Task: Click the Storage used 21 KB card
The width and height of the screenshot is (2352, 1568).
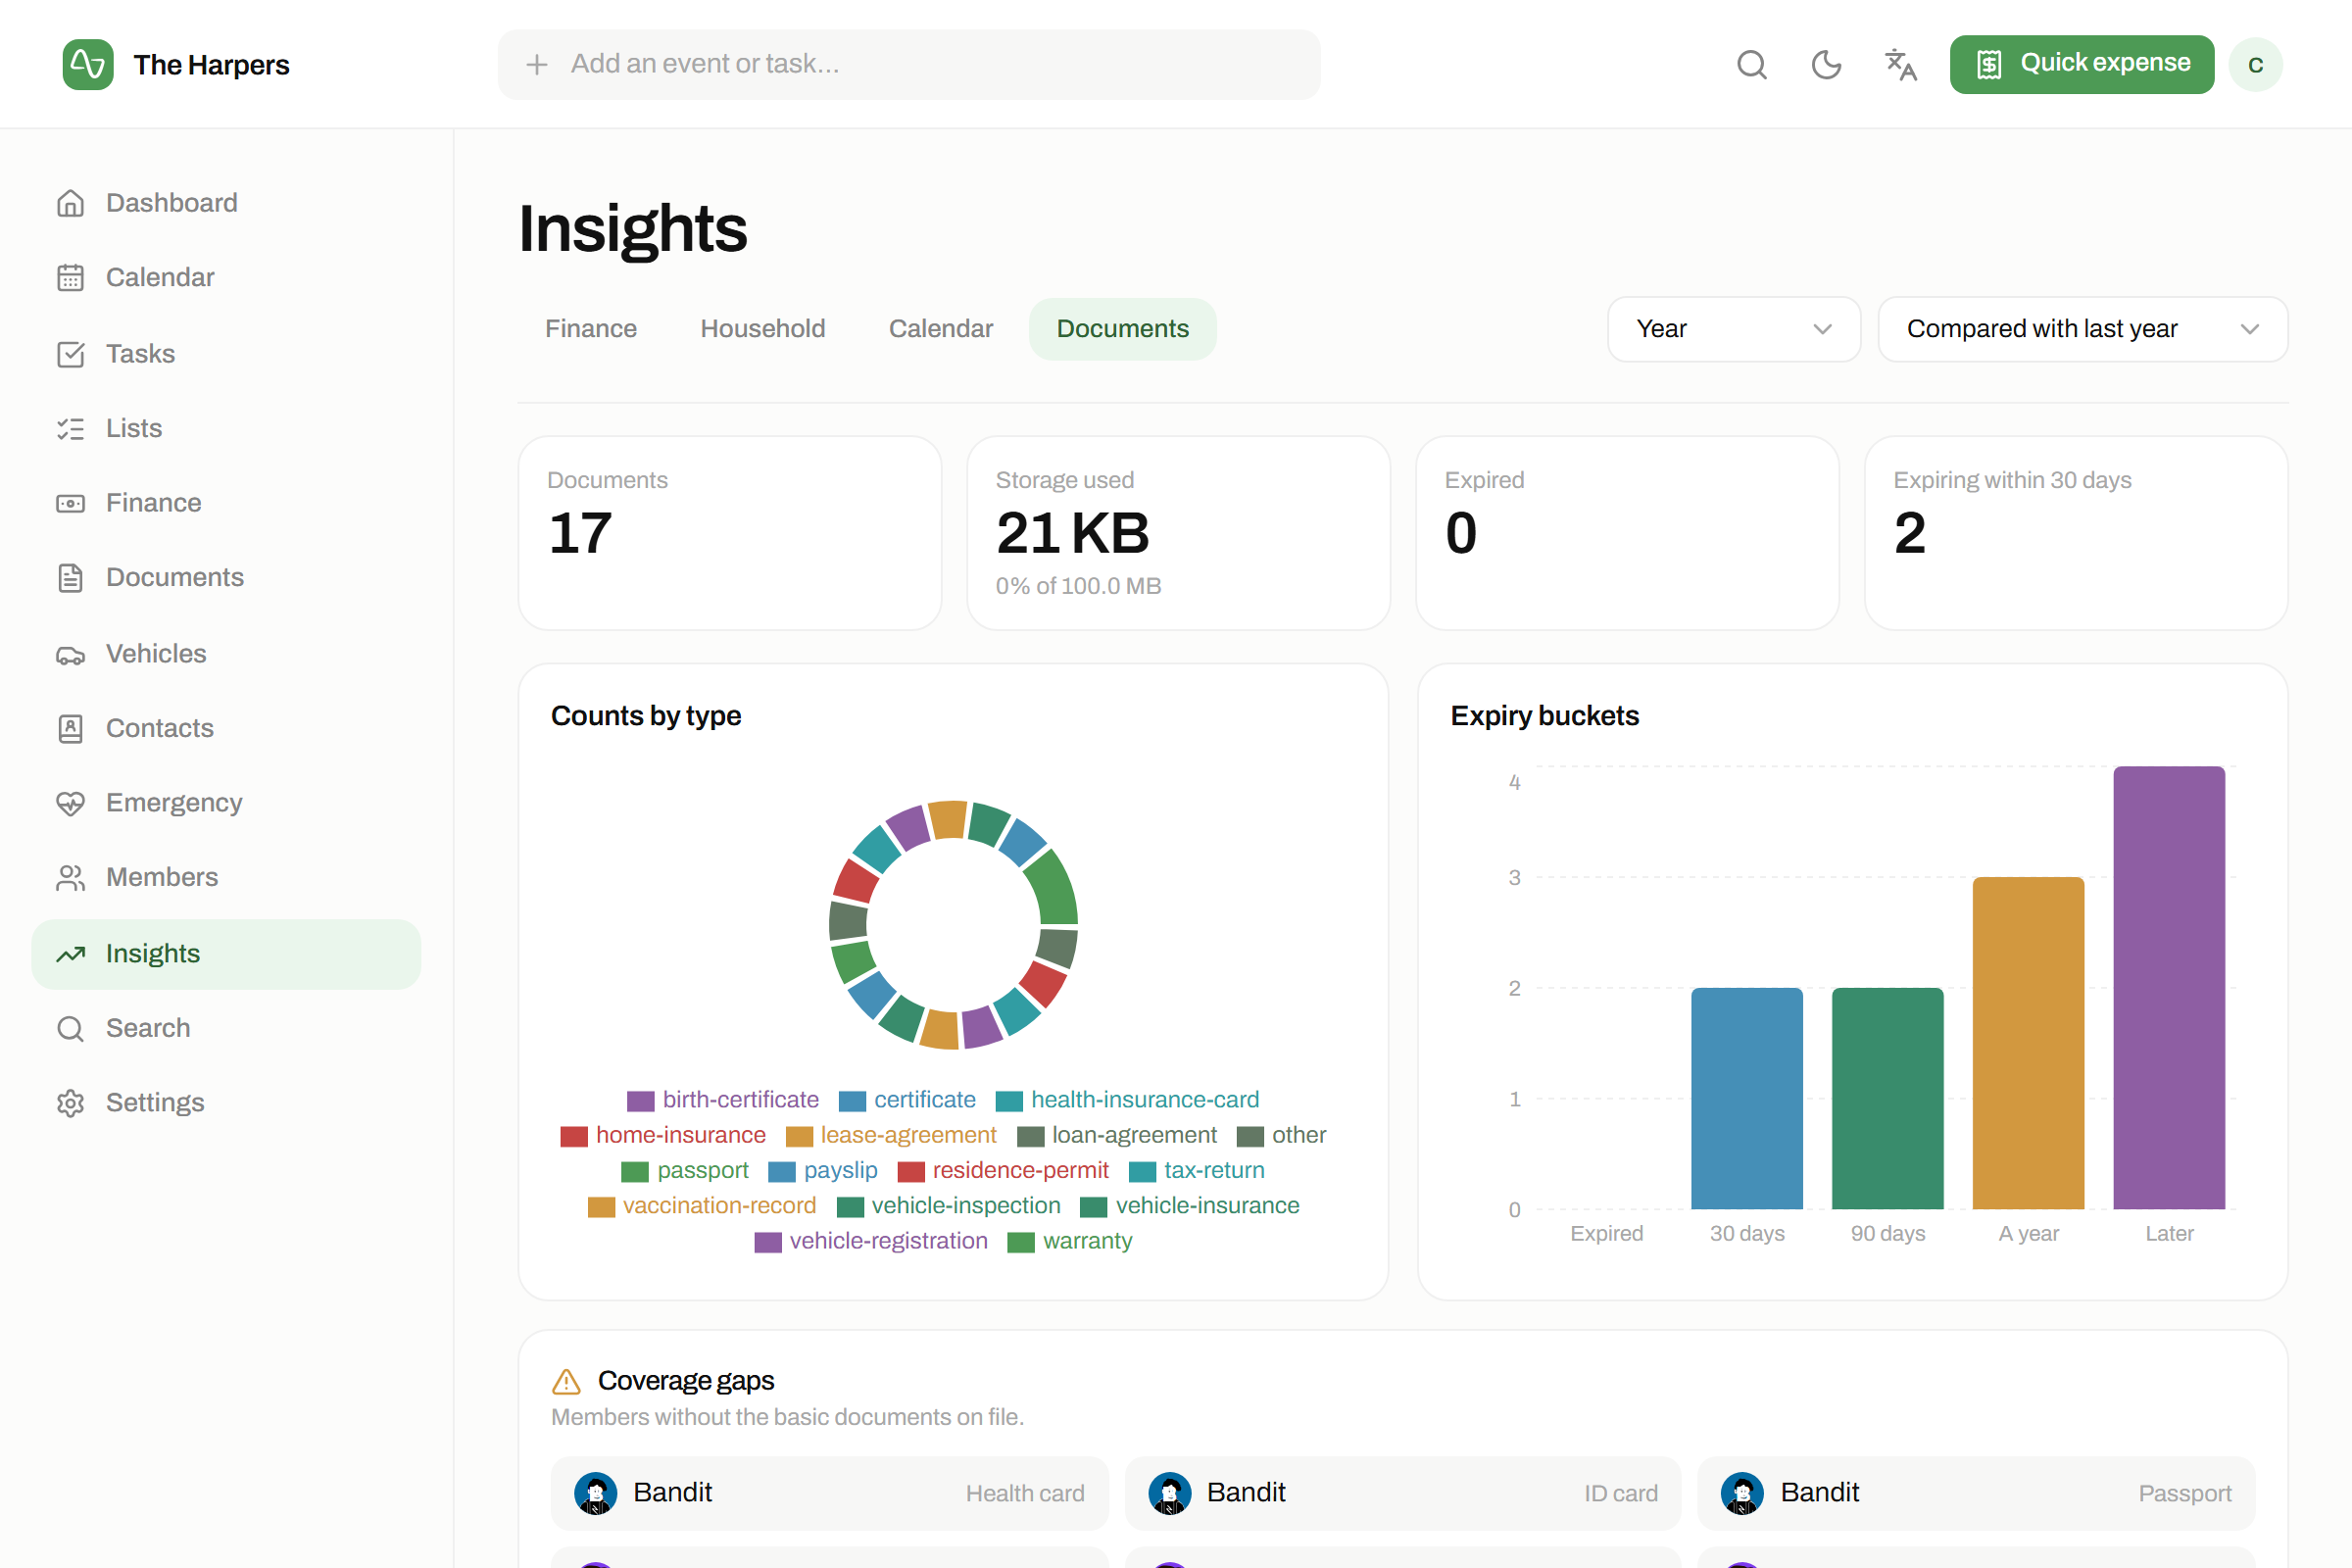Action: click(1178, 533)
